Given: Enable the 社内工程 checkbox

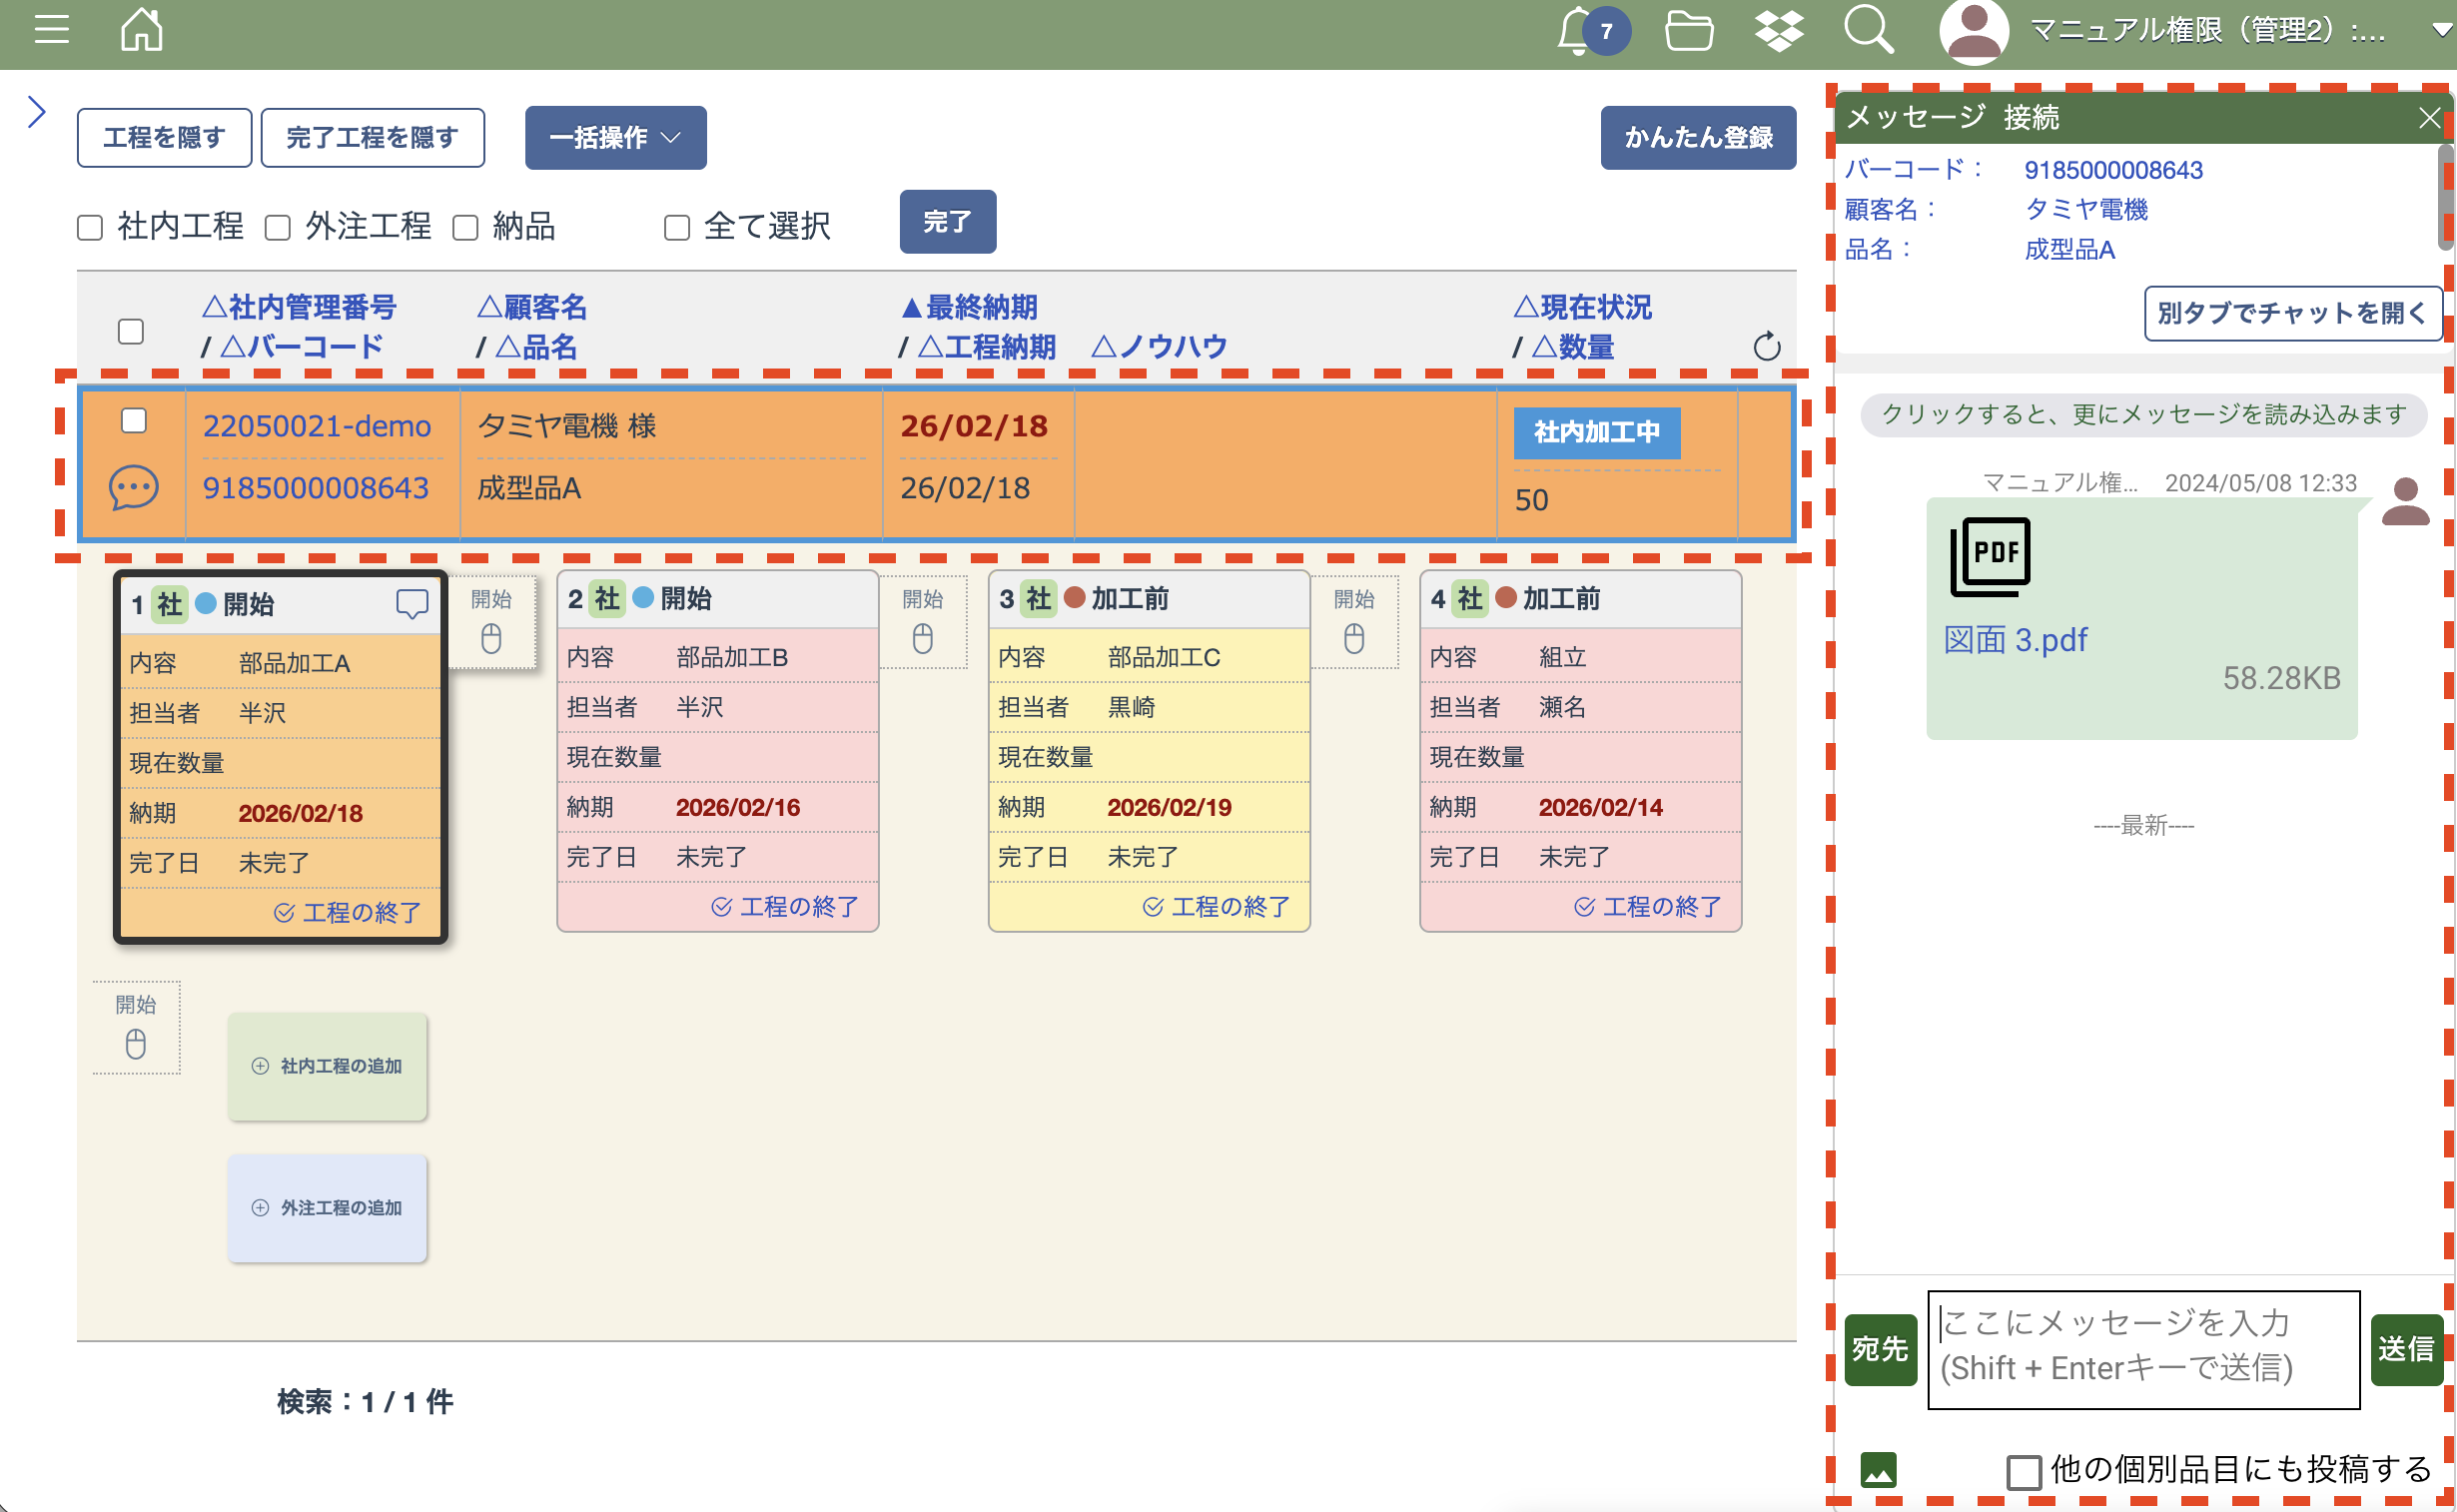Looking at the screenshot, I should pos(90,228).
